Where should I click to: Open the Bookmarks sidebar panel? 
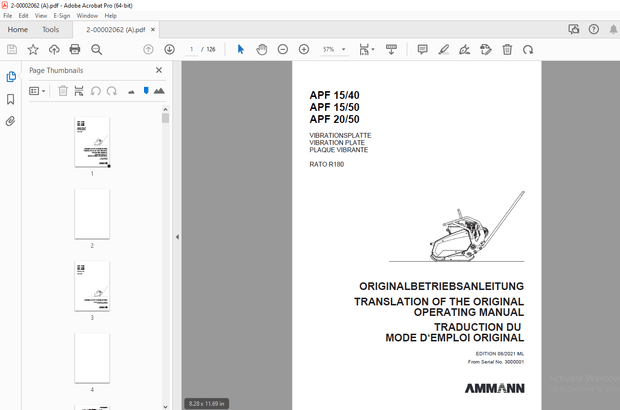(x=11, y=99)
